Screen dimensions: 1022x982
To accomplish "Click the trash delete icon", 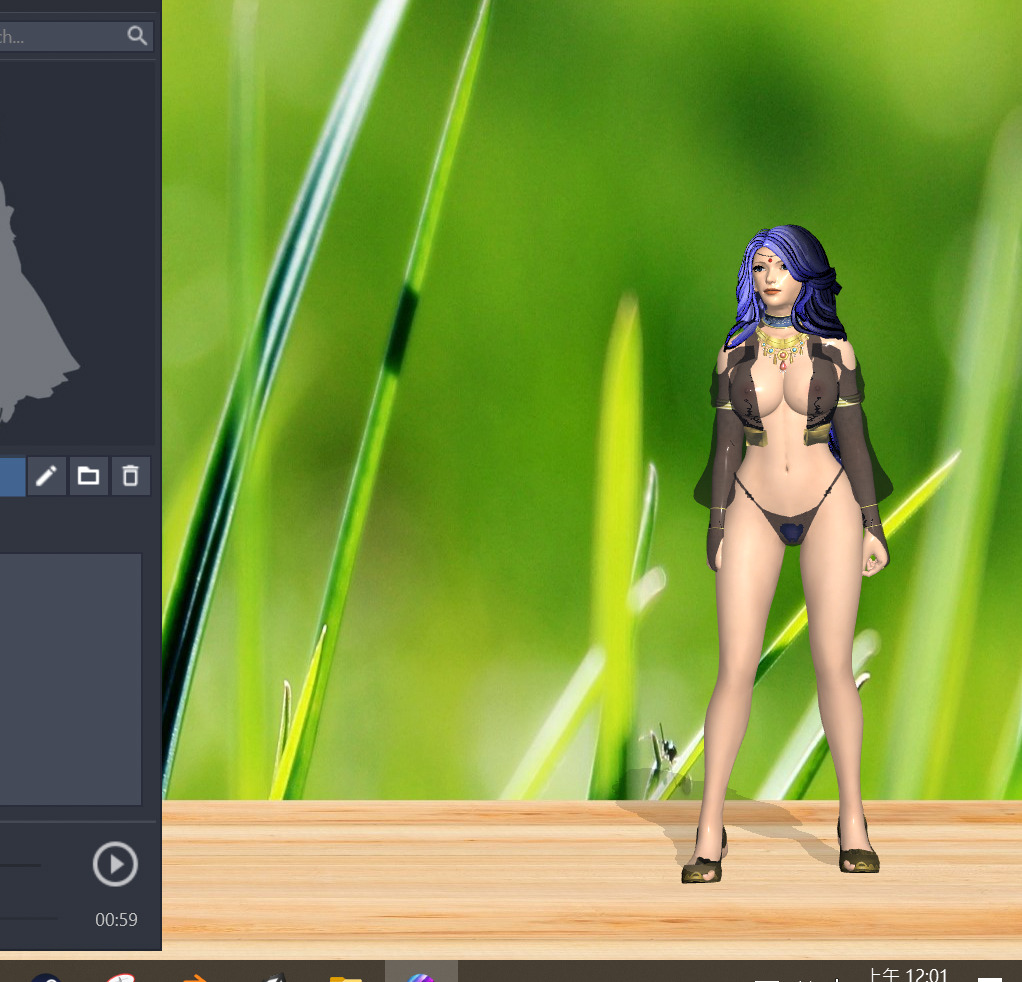I will coord(130,476).
